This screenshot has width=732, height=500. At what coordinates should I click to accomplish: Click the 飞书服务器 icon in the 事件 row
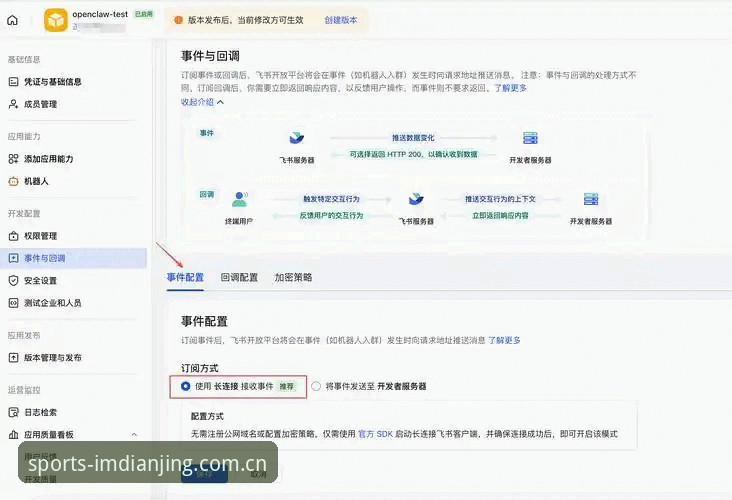point(296,138)
